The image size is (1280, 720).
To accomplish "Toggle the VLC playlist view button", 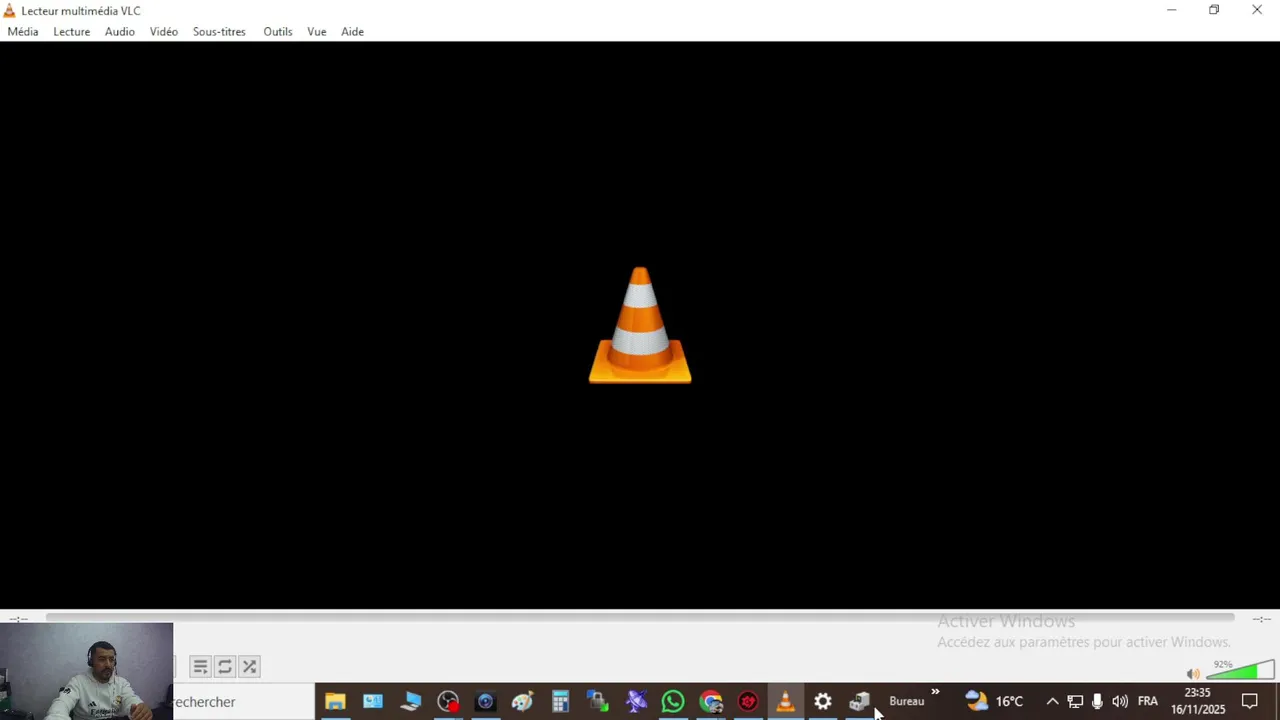I will [x=200, y=667].
